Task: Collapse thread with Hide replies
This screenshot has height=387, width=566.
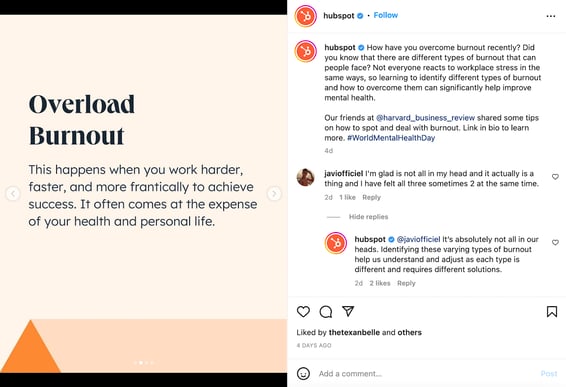Action: (x=368, y=217)
